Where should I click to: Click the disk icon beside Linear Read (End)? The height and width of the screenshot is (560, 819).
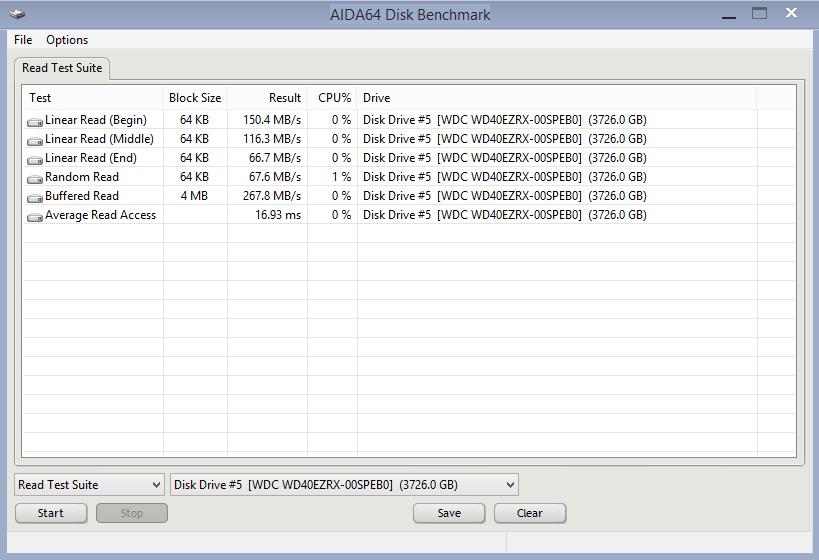(x=35, y=159)
